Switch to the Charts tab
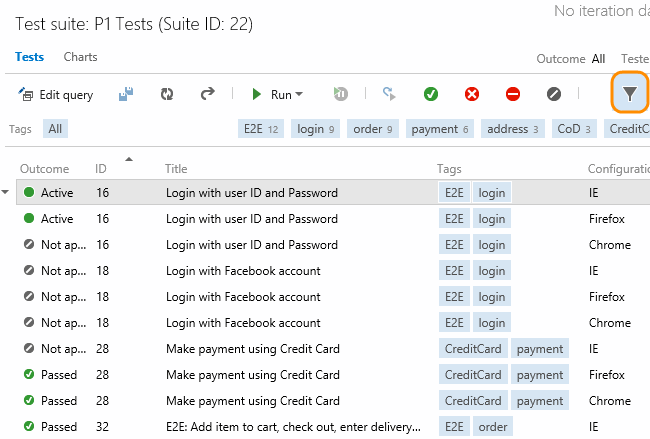 click(x=80, y=57)
